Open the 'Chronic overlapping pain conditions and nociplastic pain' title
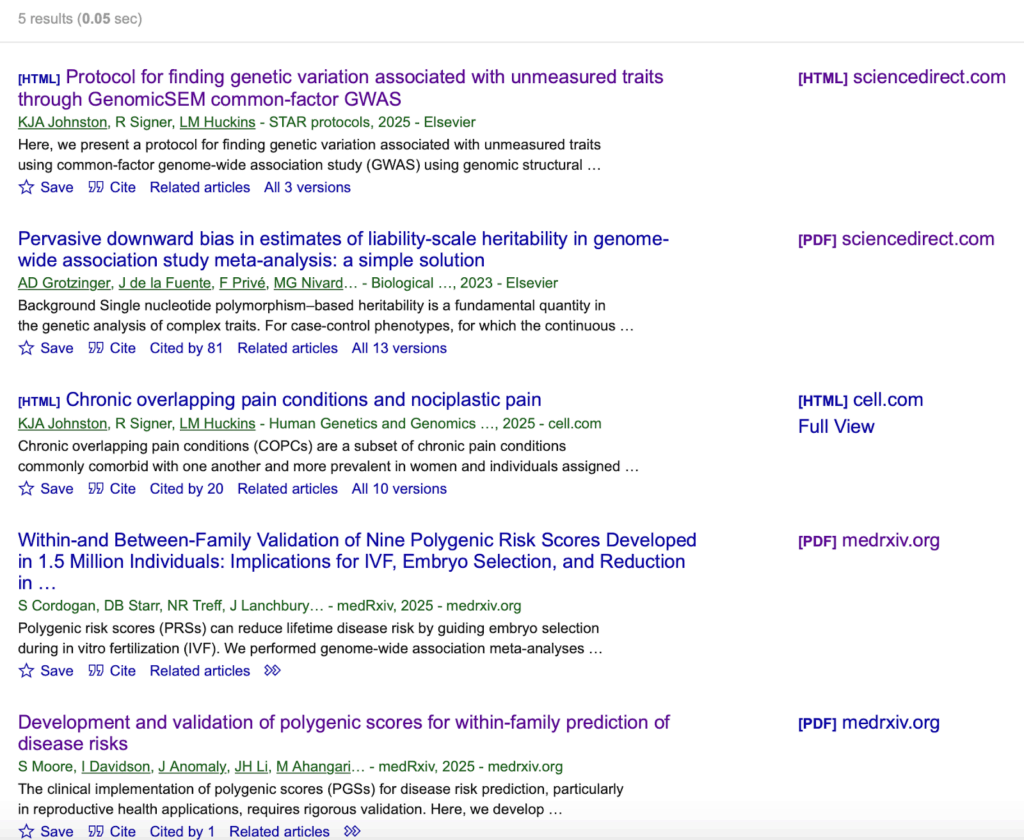The width and height of the screenshot is (1024, 840). [303, 400]
